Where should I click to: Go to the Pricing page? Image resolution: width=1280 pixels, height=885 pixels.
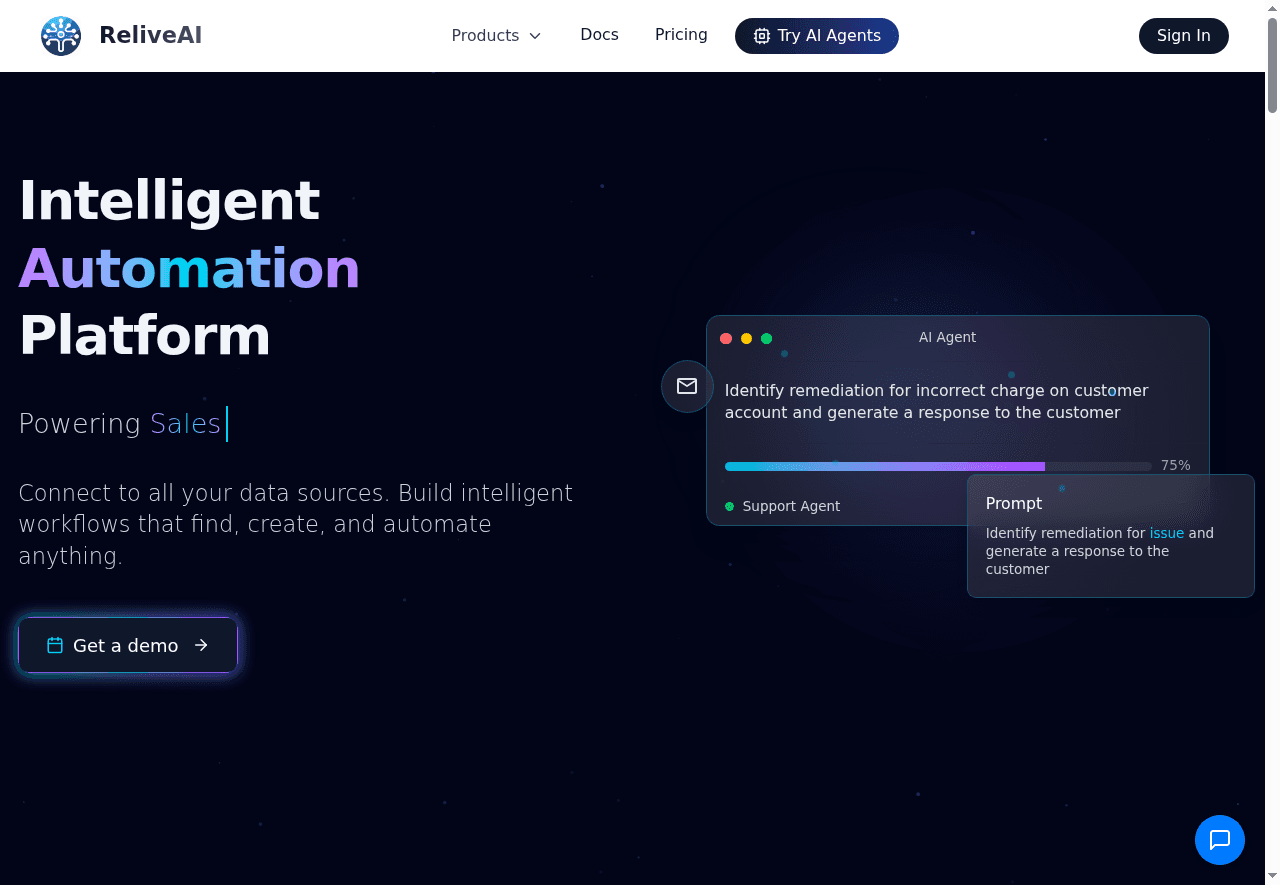pos(681,35)
